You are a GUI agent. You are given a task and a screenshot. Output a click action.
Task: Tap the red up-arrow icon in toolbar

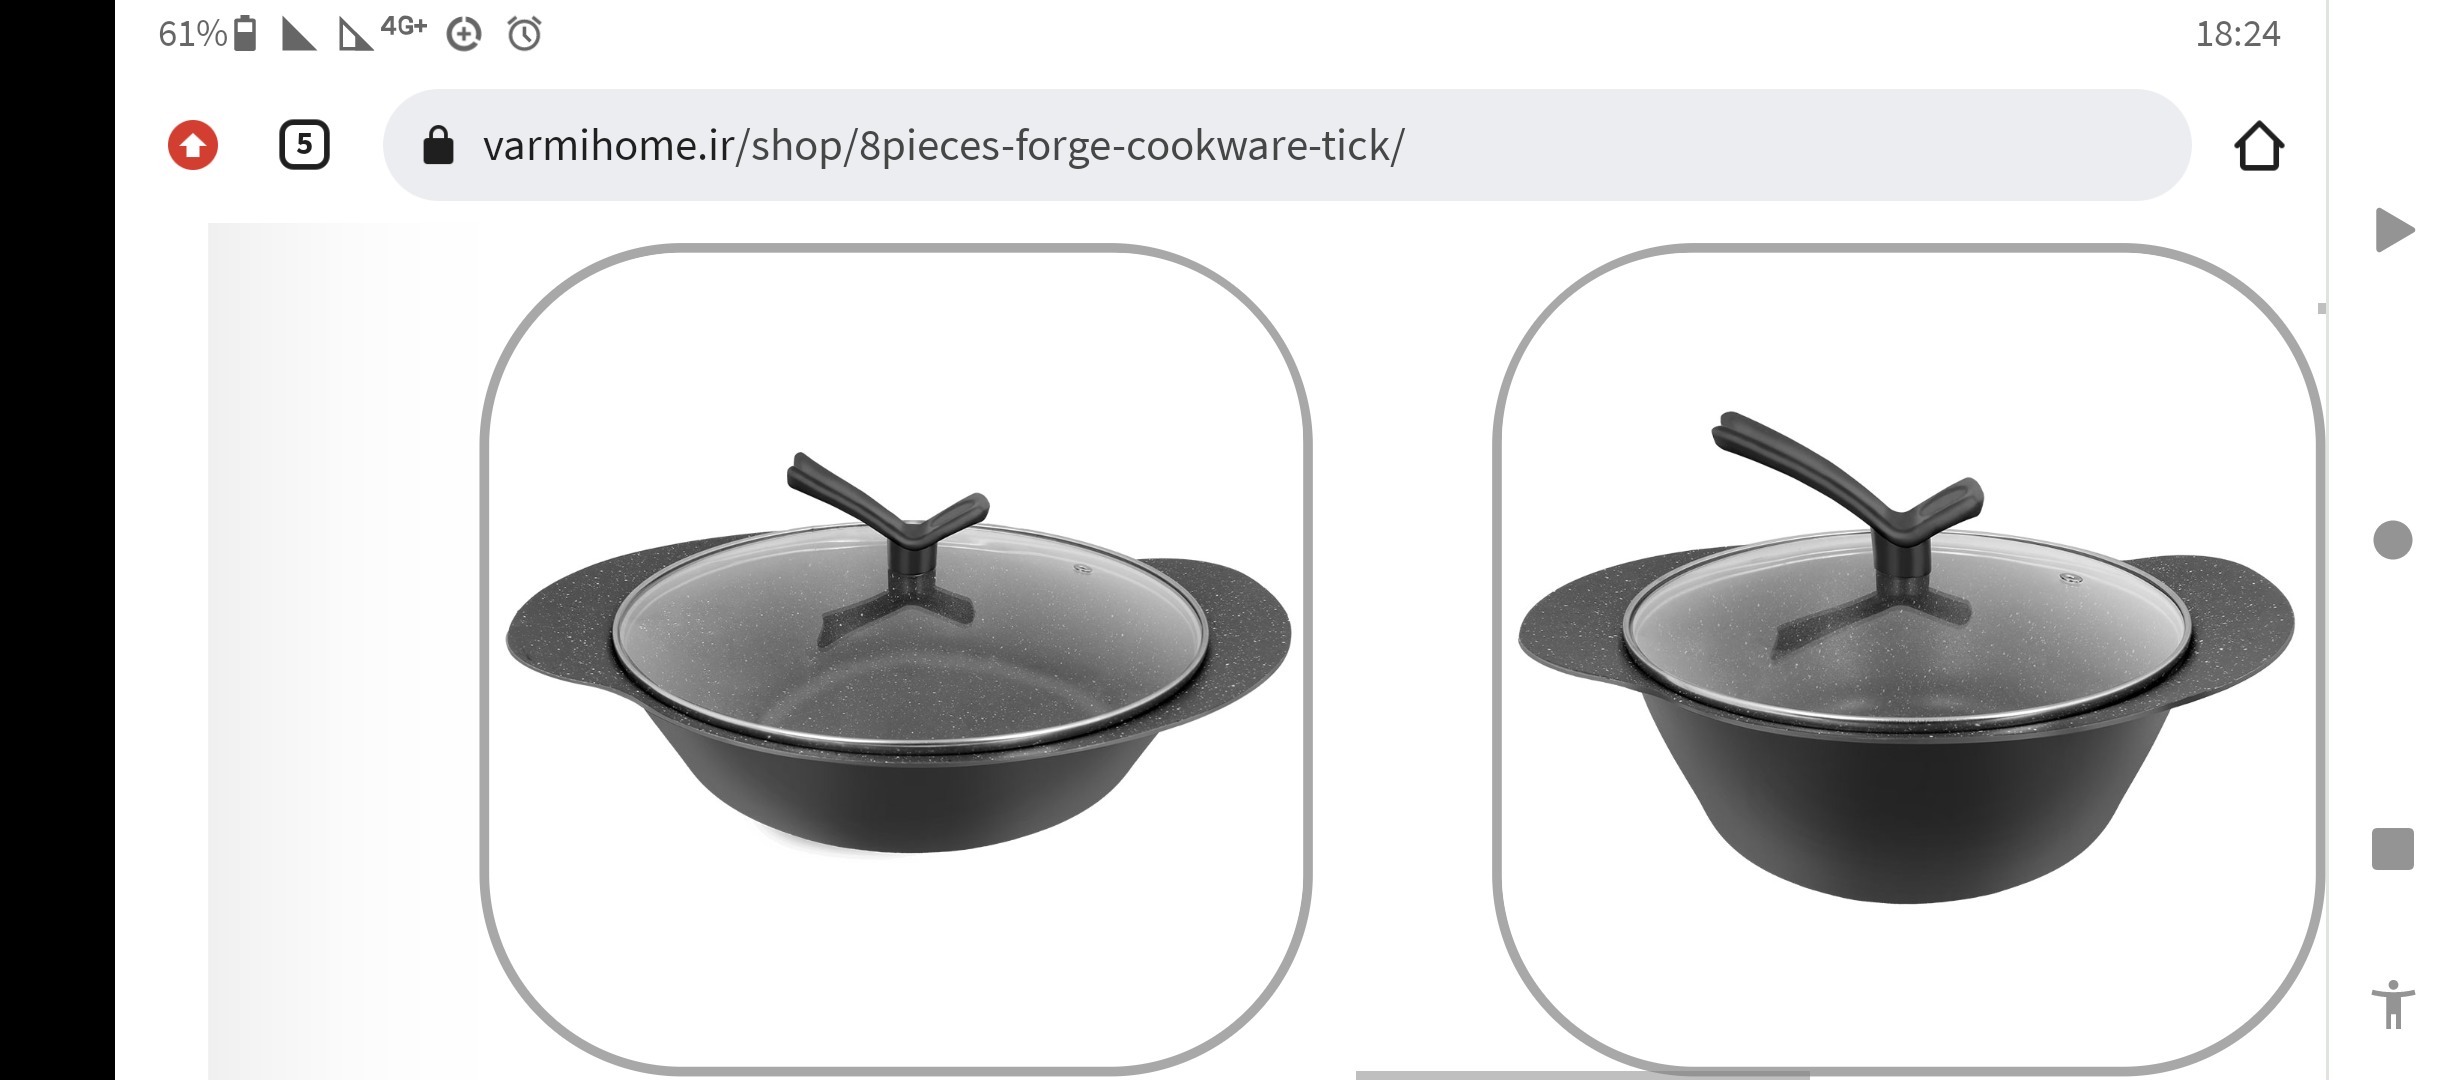[193, 145]
